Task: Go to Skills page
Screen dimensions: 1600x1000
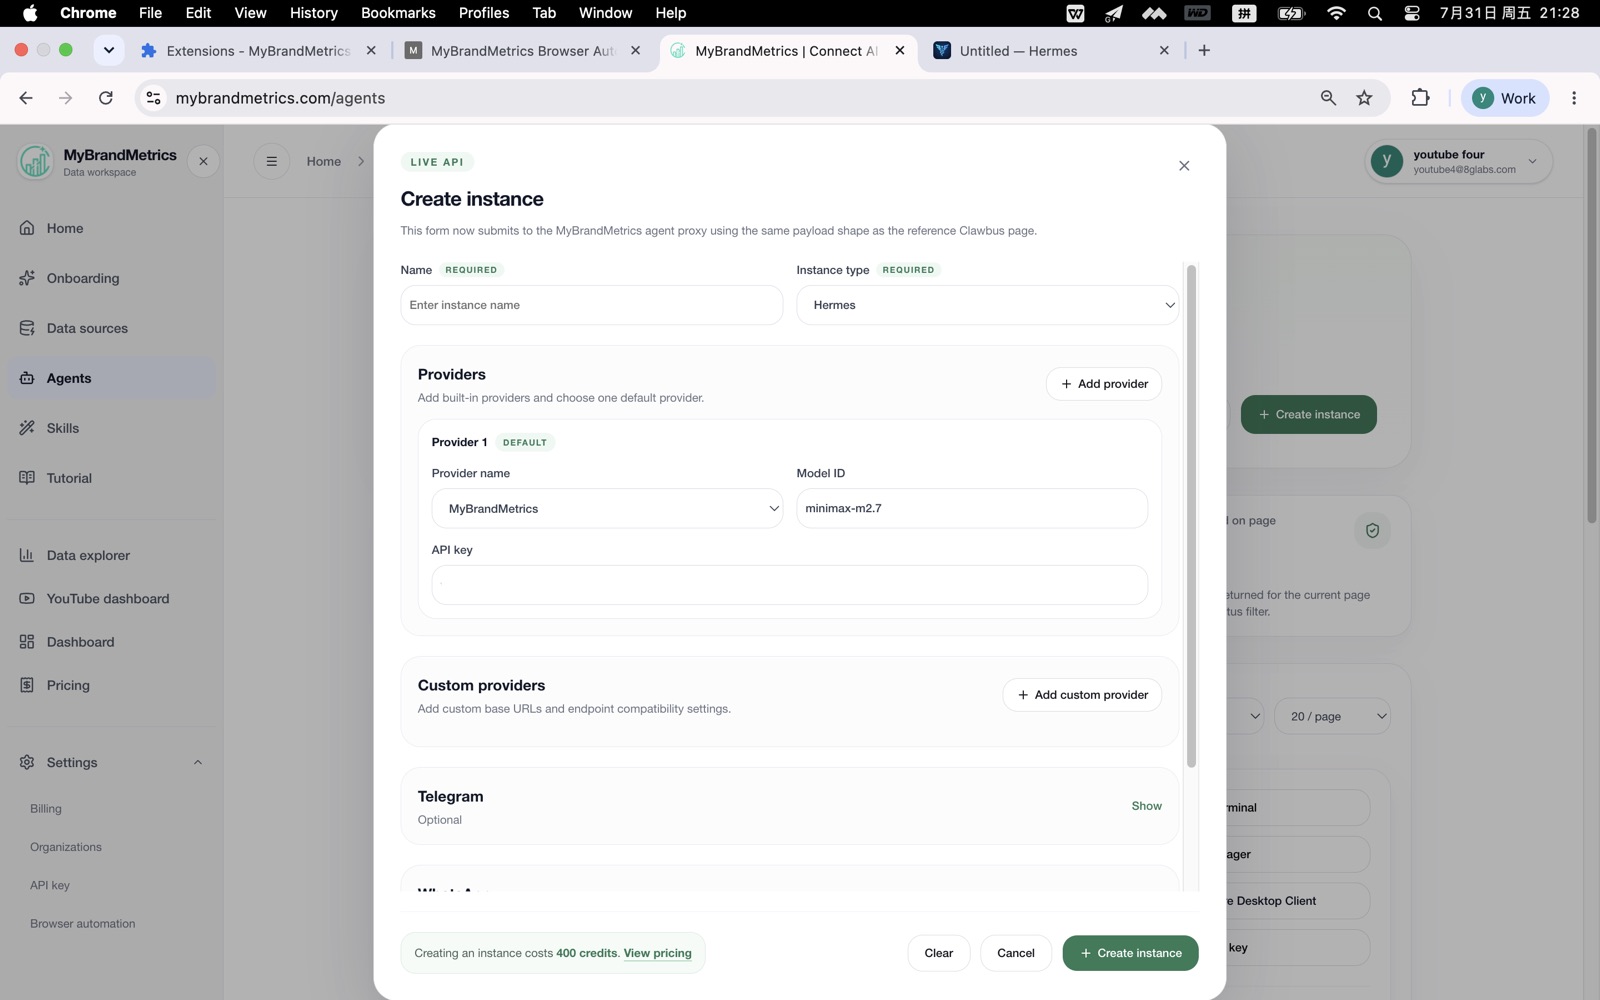Action: click(x=111, y=428)
